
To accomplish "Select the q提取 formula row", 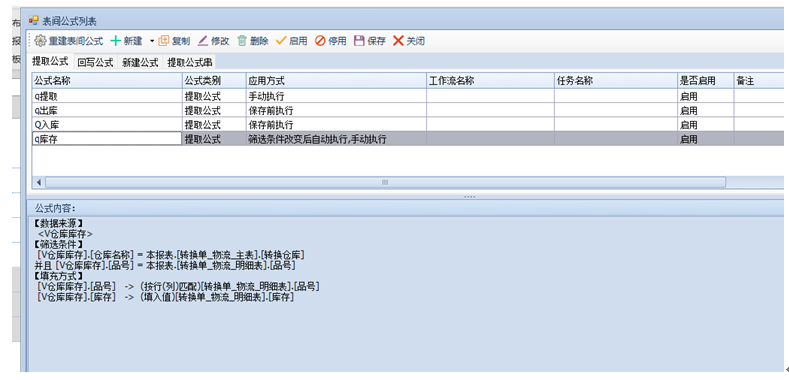I will tap(408, 96).
